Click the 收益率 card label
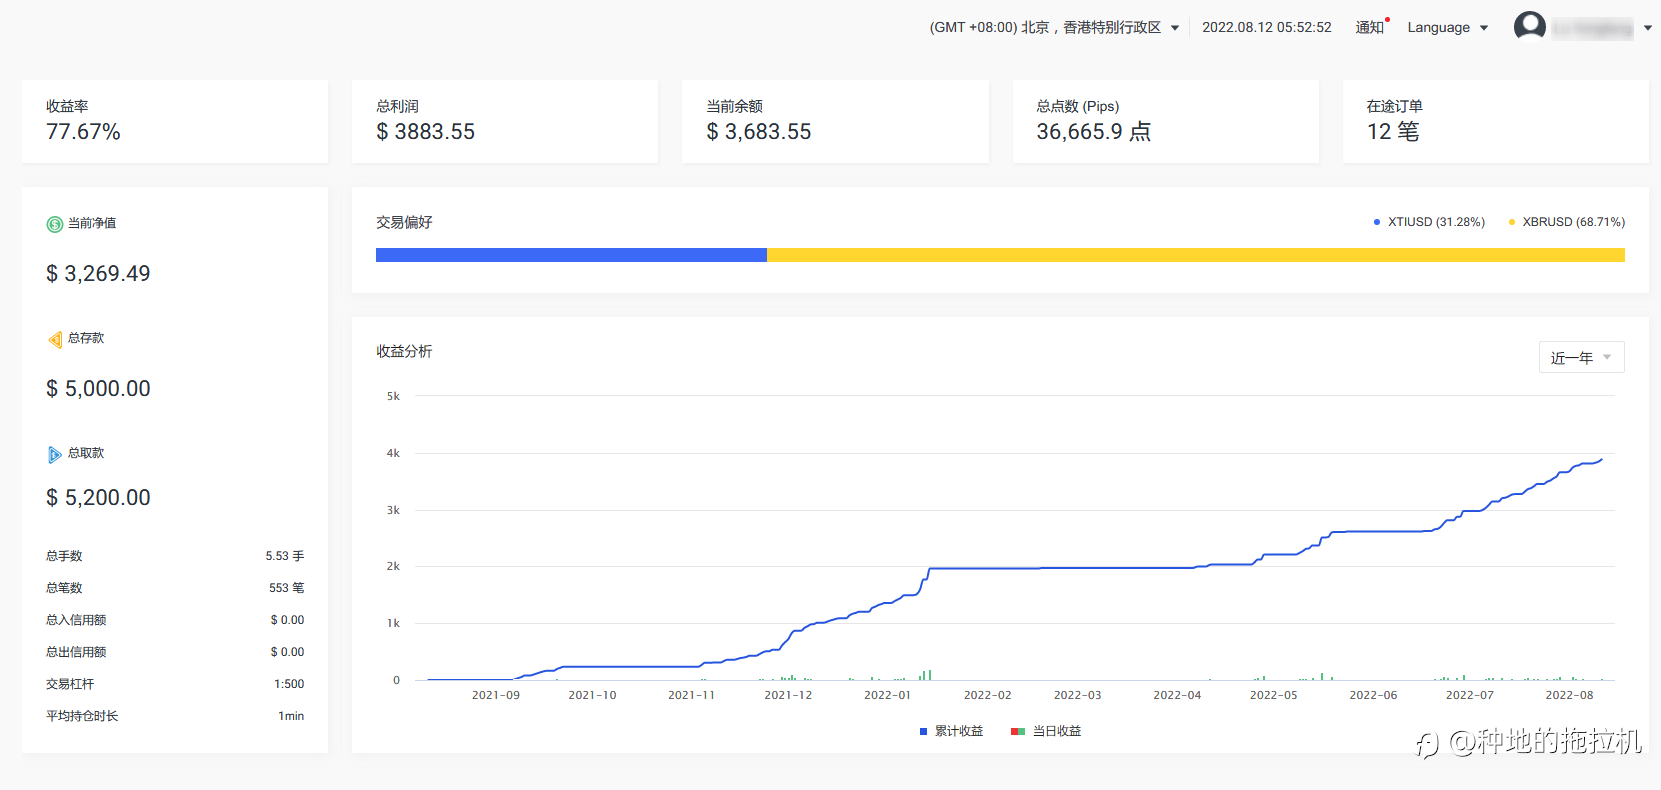The height and width of the screenshot is (790, 1661). [67, 106]
